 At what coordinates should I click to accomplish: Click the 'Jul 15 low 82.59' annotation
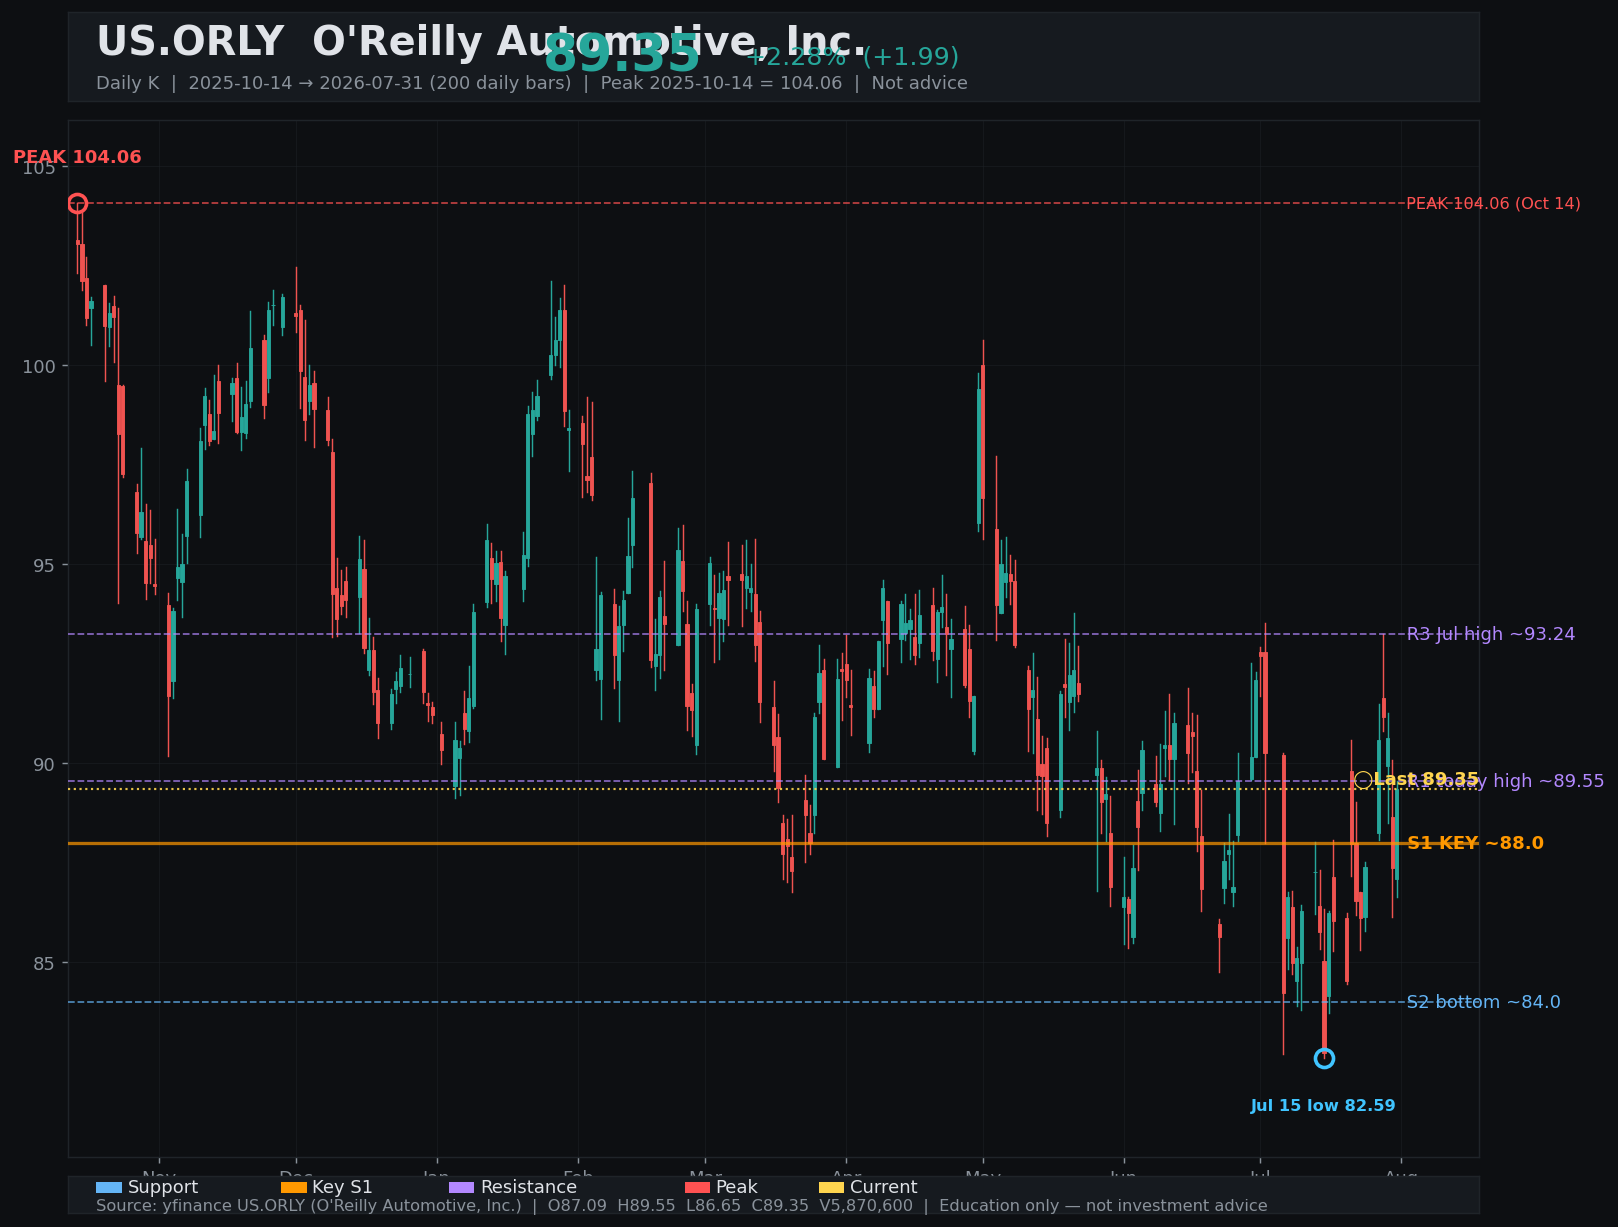pyautogui.click(x=1322, y=1106)
